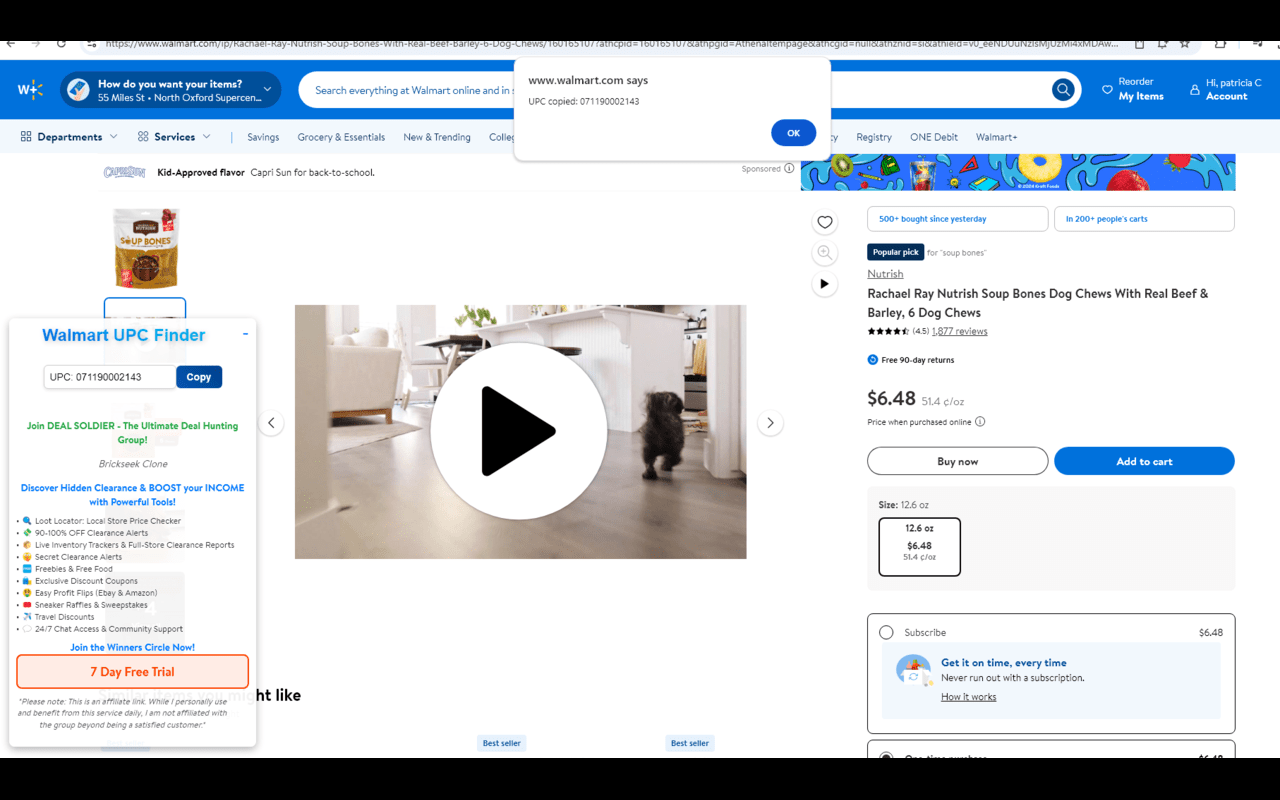This screenshot has height=800, width=1280.
Task: Open the 1,877 reviews link
Action: (959, 331)
